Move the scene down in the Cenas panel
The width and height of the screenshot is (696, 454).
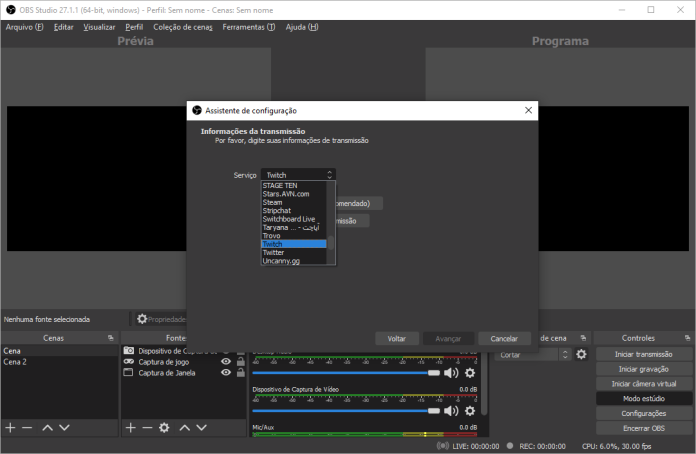pyautogui.click(x=64, y=427)
